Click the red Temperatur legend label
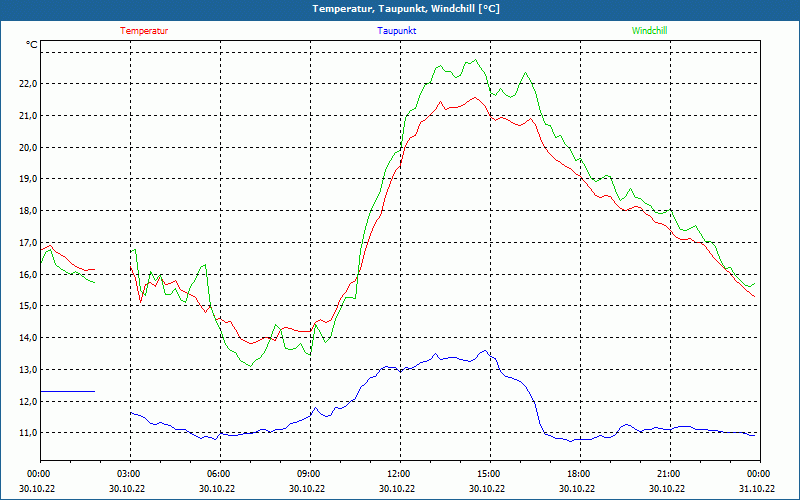Screen dimensions: 800x500 pos(144,31)
